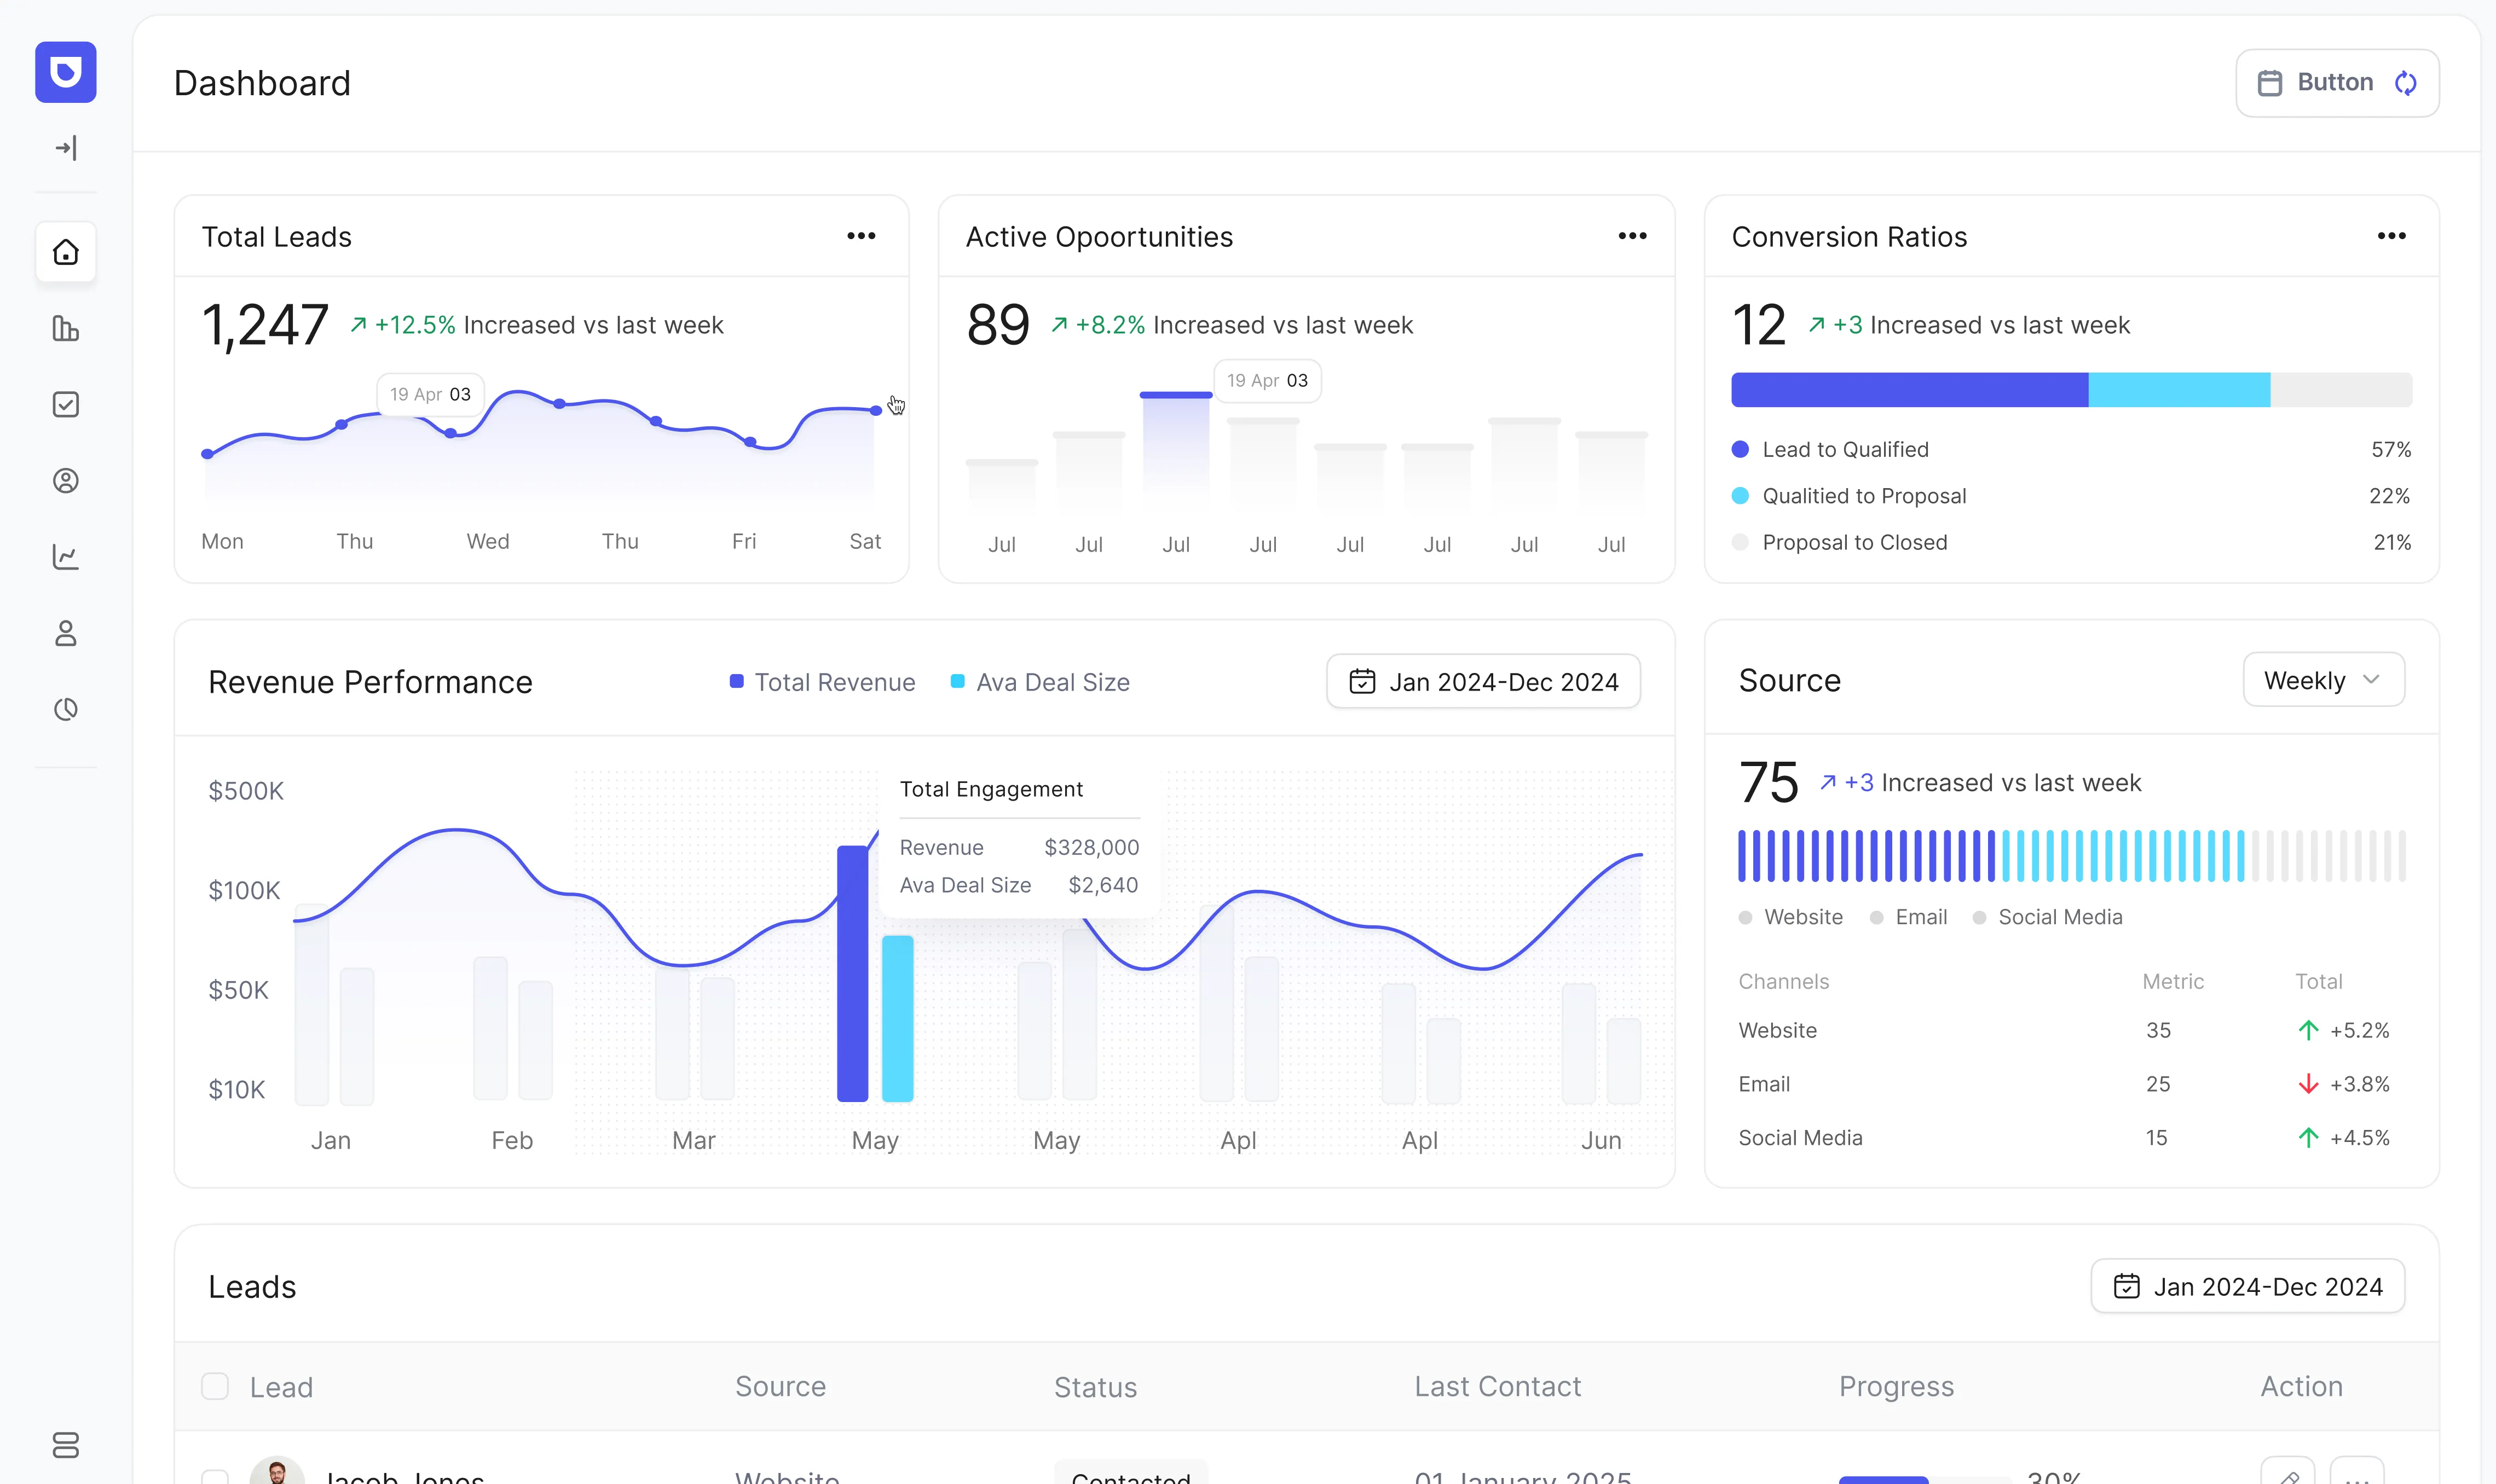Open the sidebar menu icon at bottom

[x=65, y=1446]
